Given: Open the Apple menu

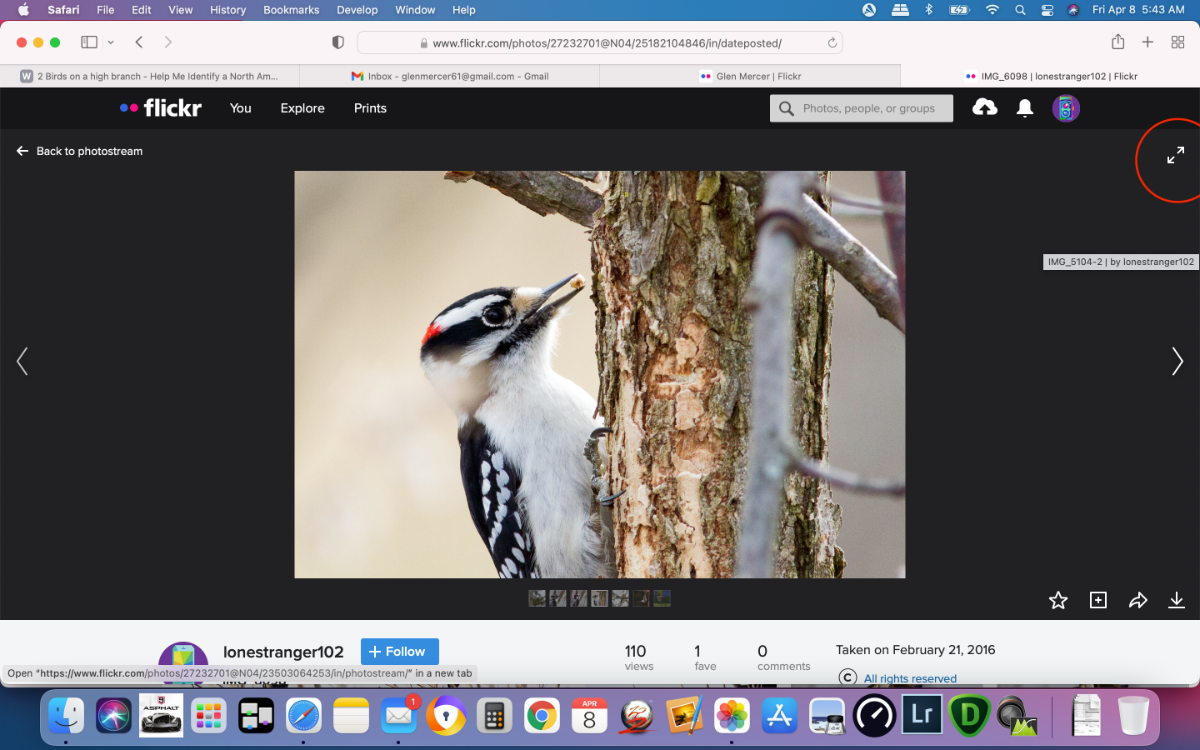Looking at the screenshot, I should pyautogui.click(x=23, y=10).
